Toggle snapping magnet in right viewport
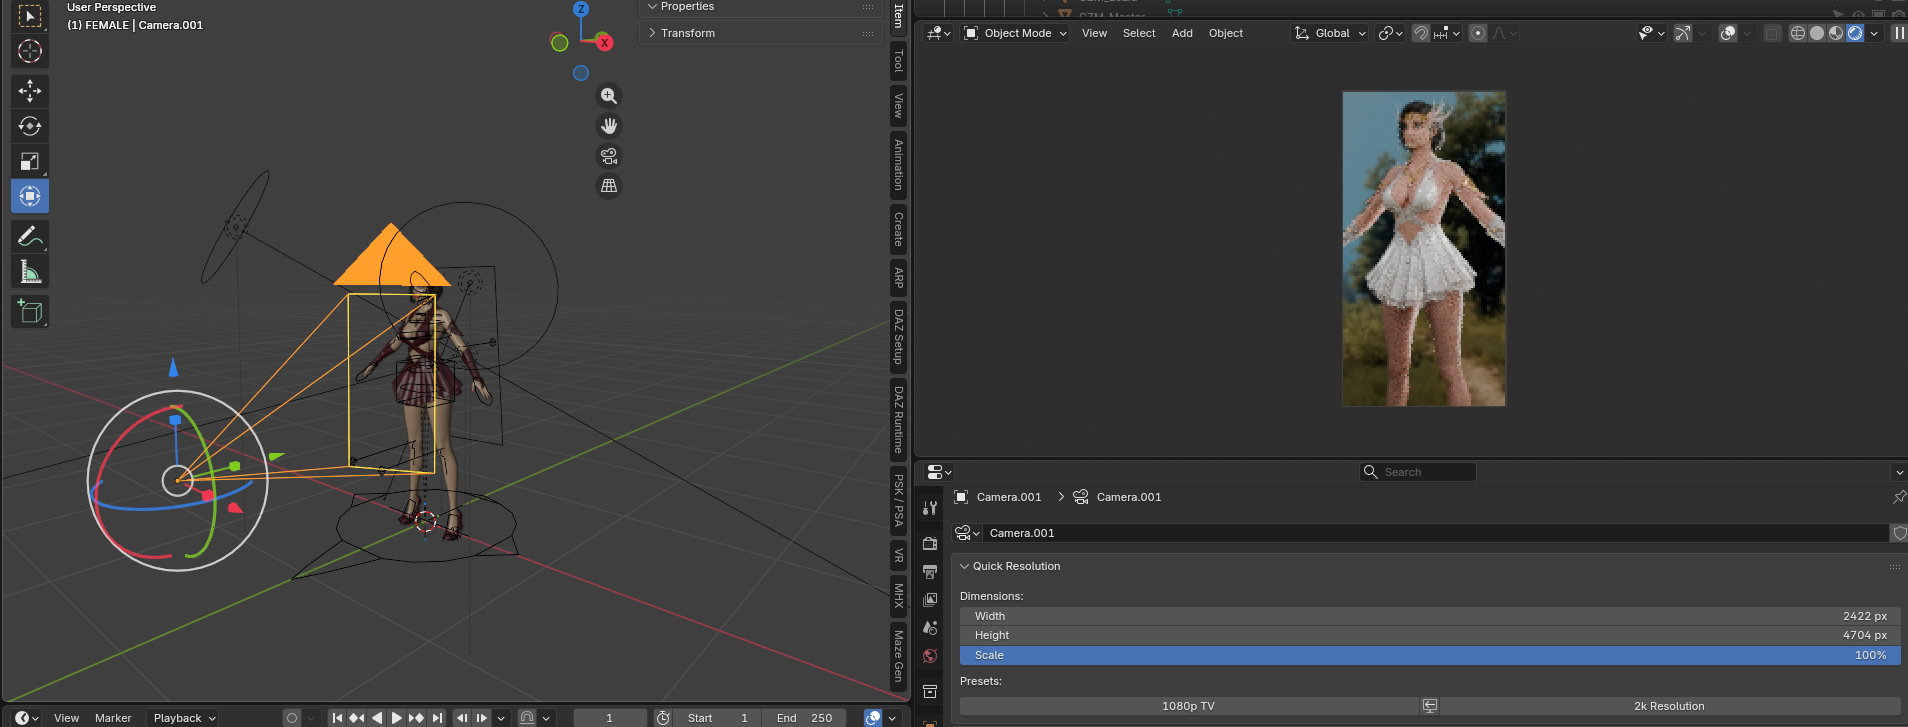Viewport: 1908px width, 727px height. [1420, 33]
